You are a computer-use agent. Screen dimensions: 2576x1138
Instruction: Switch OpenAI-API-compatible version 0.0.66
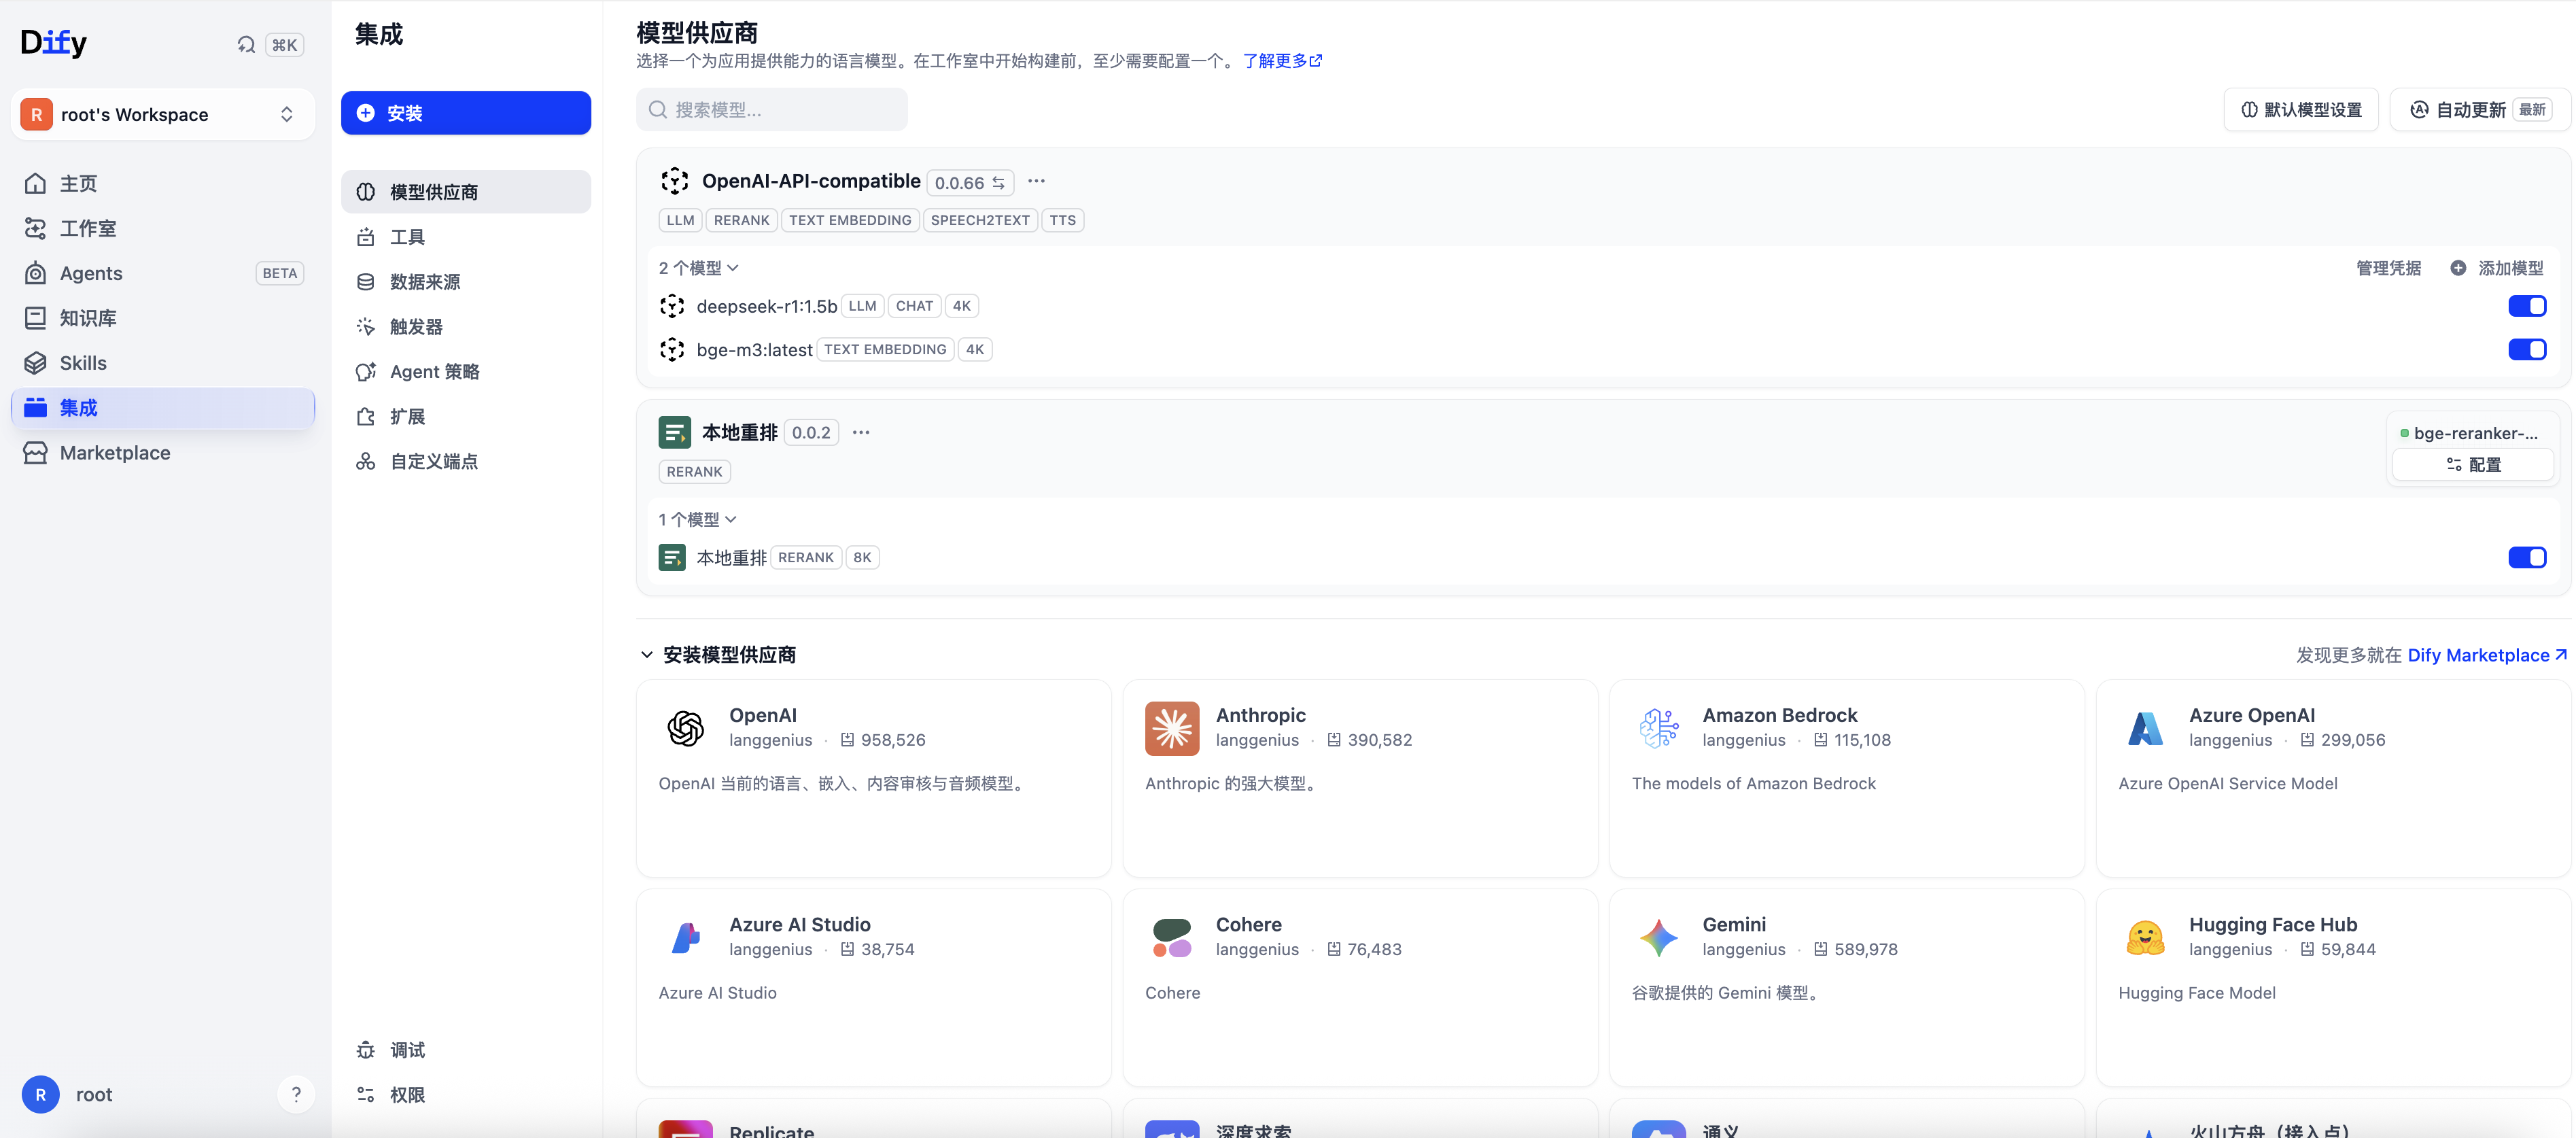[x=970, y=183]
